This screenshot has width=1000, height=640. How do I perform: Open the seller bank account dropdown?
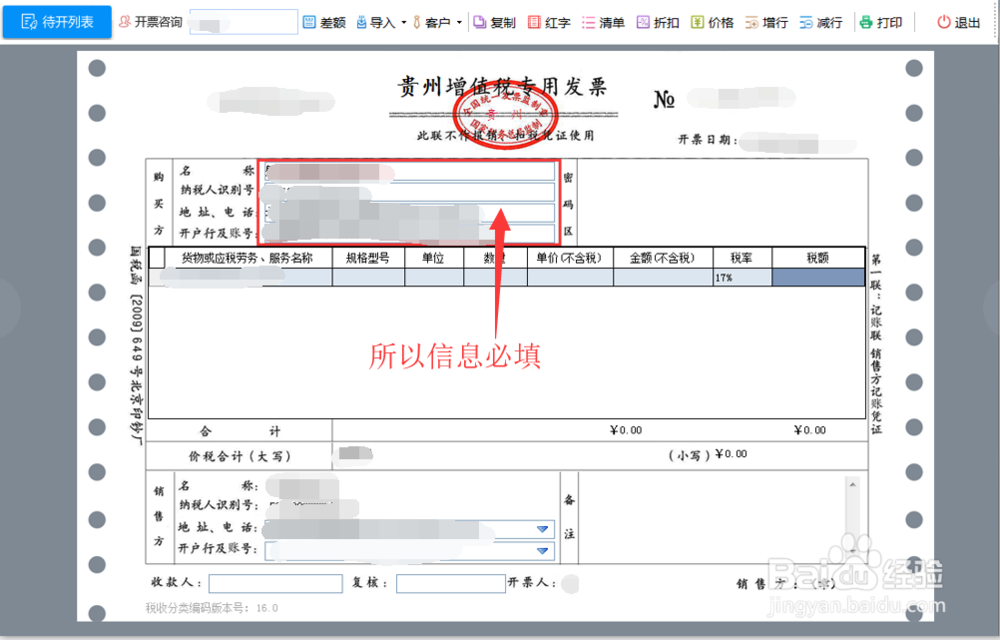point(541,549)
